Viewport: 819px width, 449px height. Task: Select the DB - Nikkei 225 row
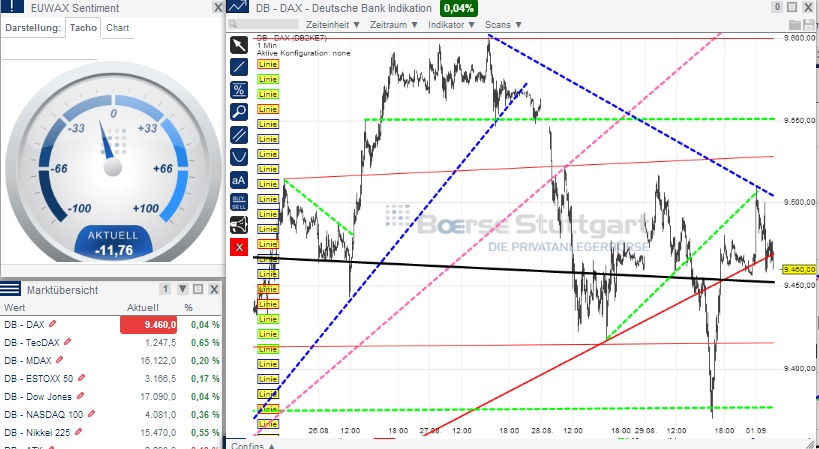[112, 432]
